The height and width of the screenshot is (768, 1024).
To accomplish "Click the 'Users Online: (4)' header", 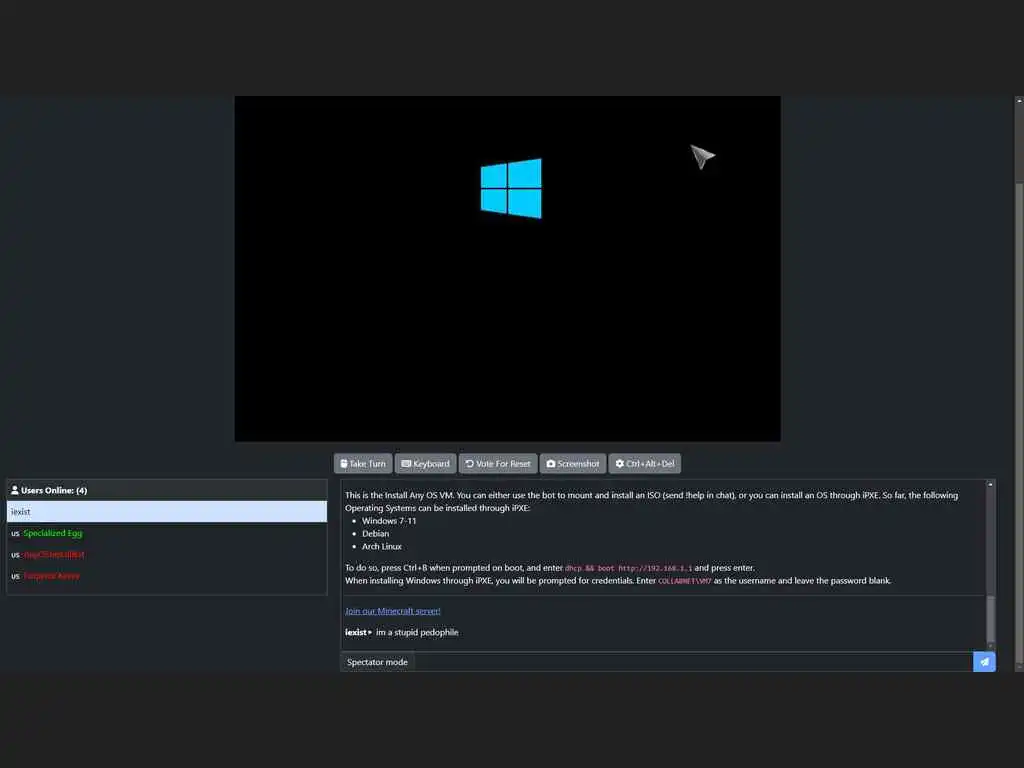I will (x=167, y=490).
